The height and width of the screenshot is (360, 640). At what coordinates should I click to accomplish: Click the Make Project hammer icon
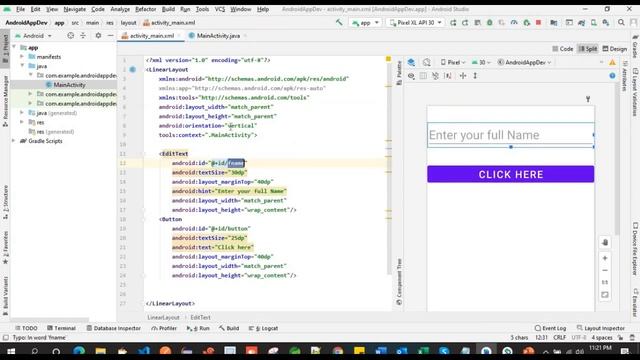pos(339,22)
